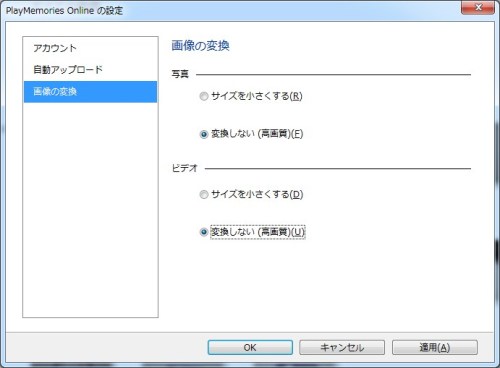Confirm settings with the OK button
Screen dimensions: 500x368
coord(250,347)
